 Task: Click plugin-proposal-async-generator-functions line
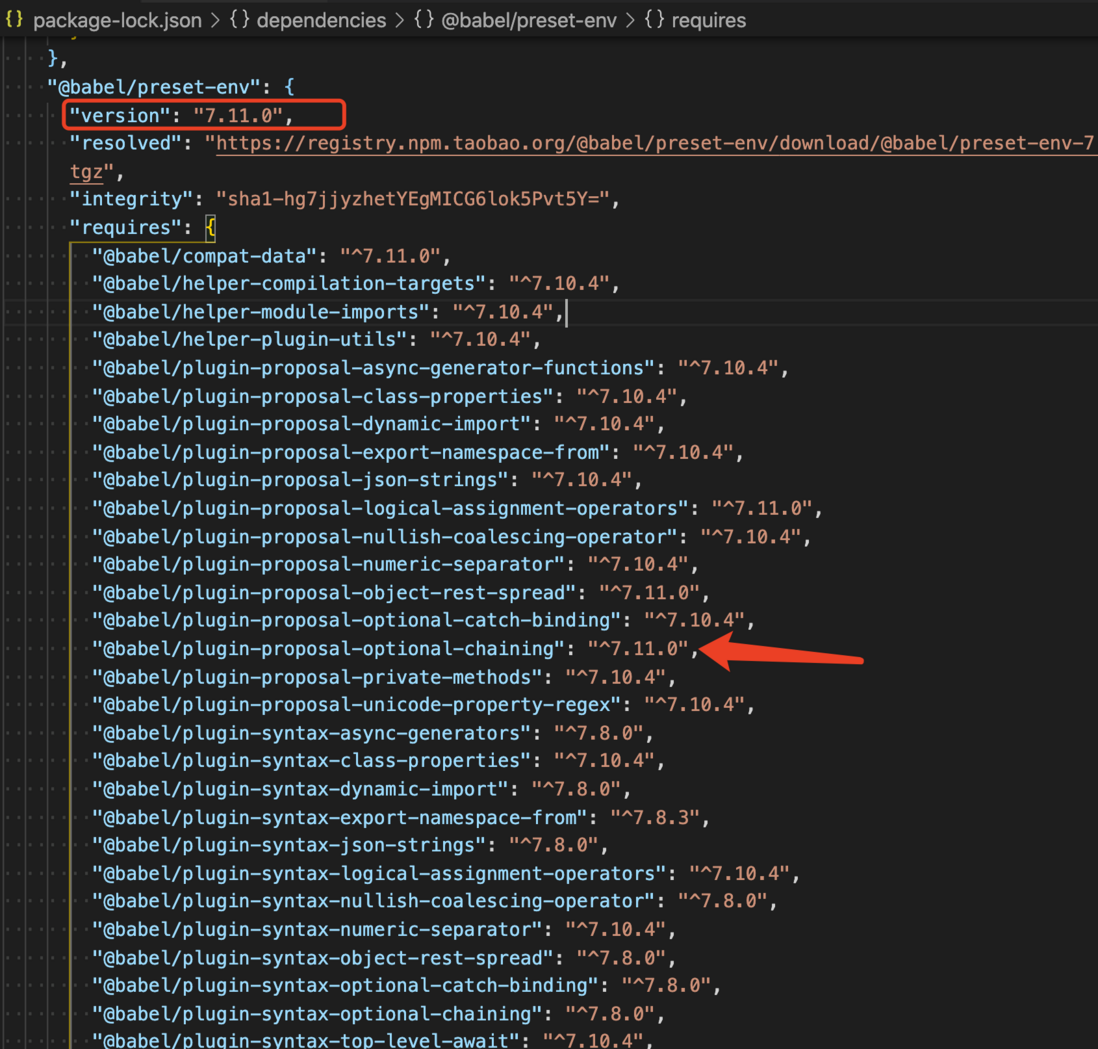click(x=440, y=368)
